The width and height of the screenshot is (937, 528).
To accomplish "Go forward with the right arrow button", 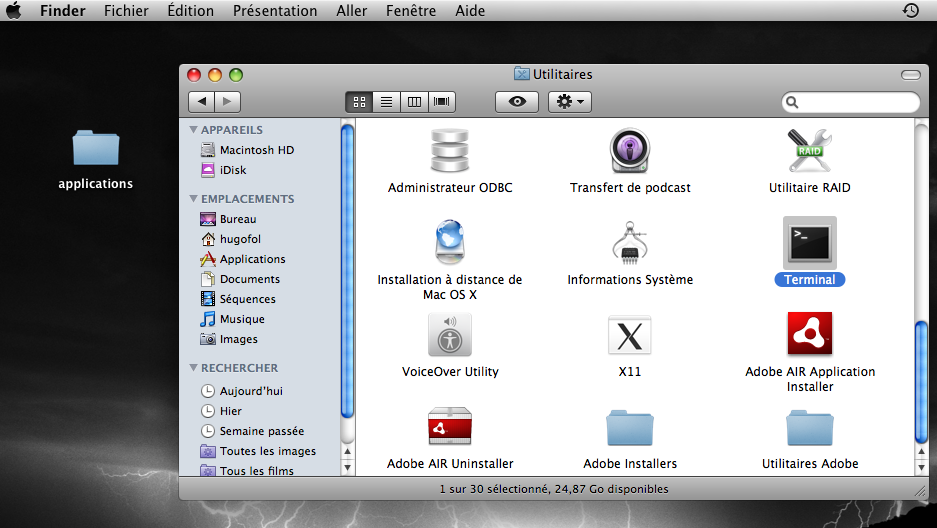I will click(x=228, y=102).
